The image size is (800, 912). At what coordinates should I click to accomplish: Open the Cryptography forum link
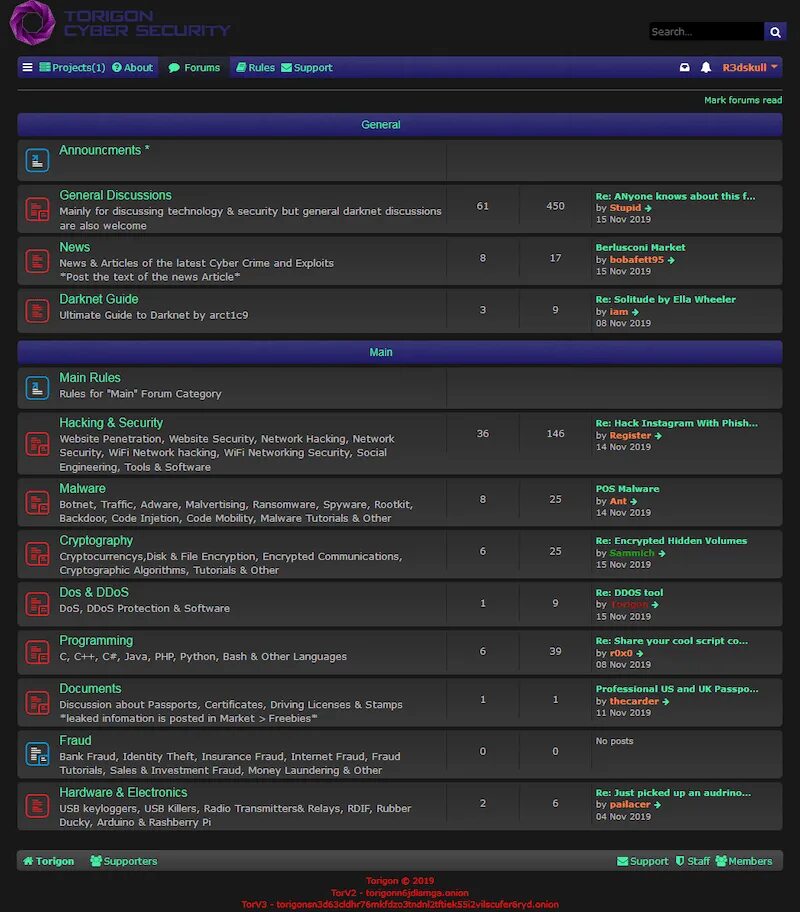pos(96,540)
